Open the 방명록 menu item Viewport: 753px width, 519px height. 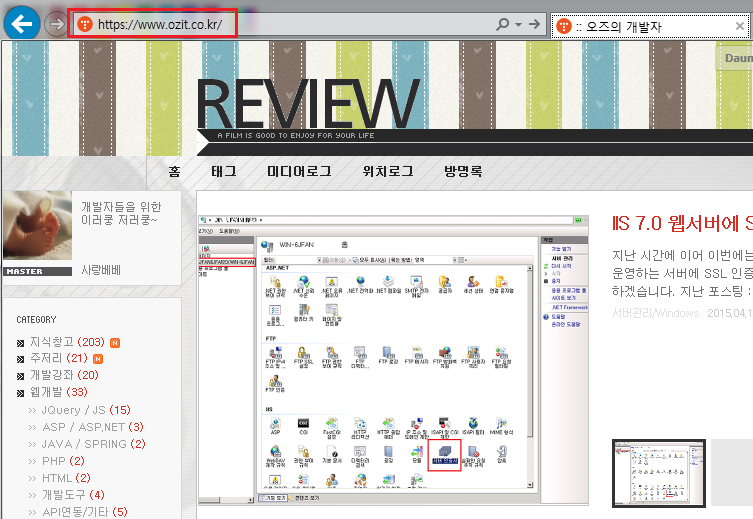coord(463,171)
